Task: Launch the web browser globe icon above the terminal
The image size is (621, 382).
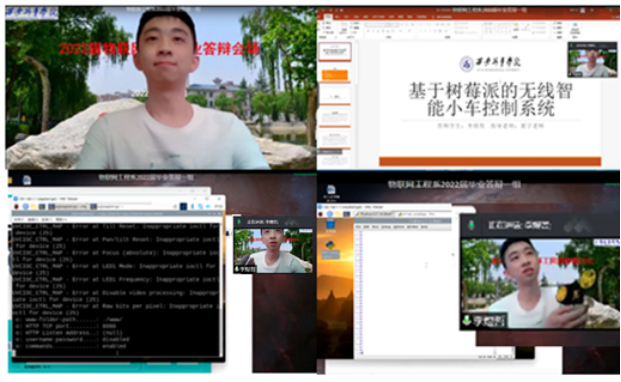Action: coord(26,207)
